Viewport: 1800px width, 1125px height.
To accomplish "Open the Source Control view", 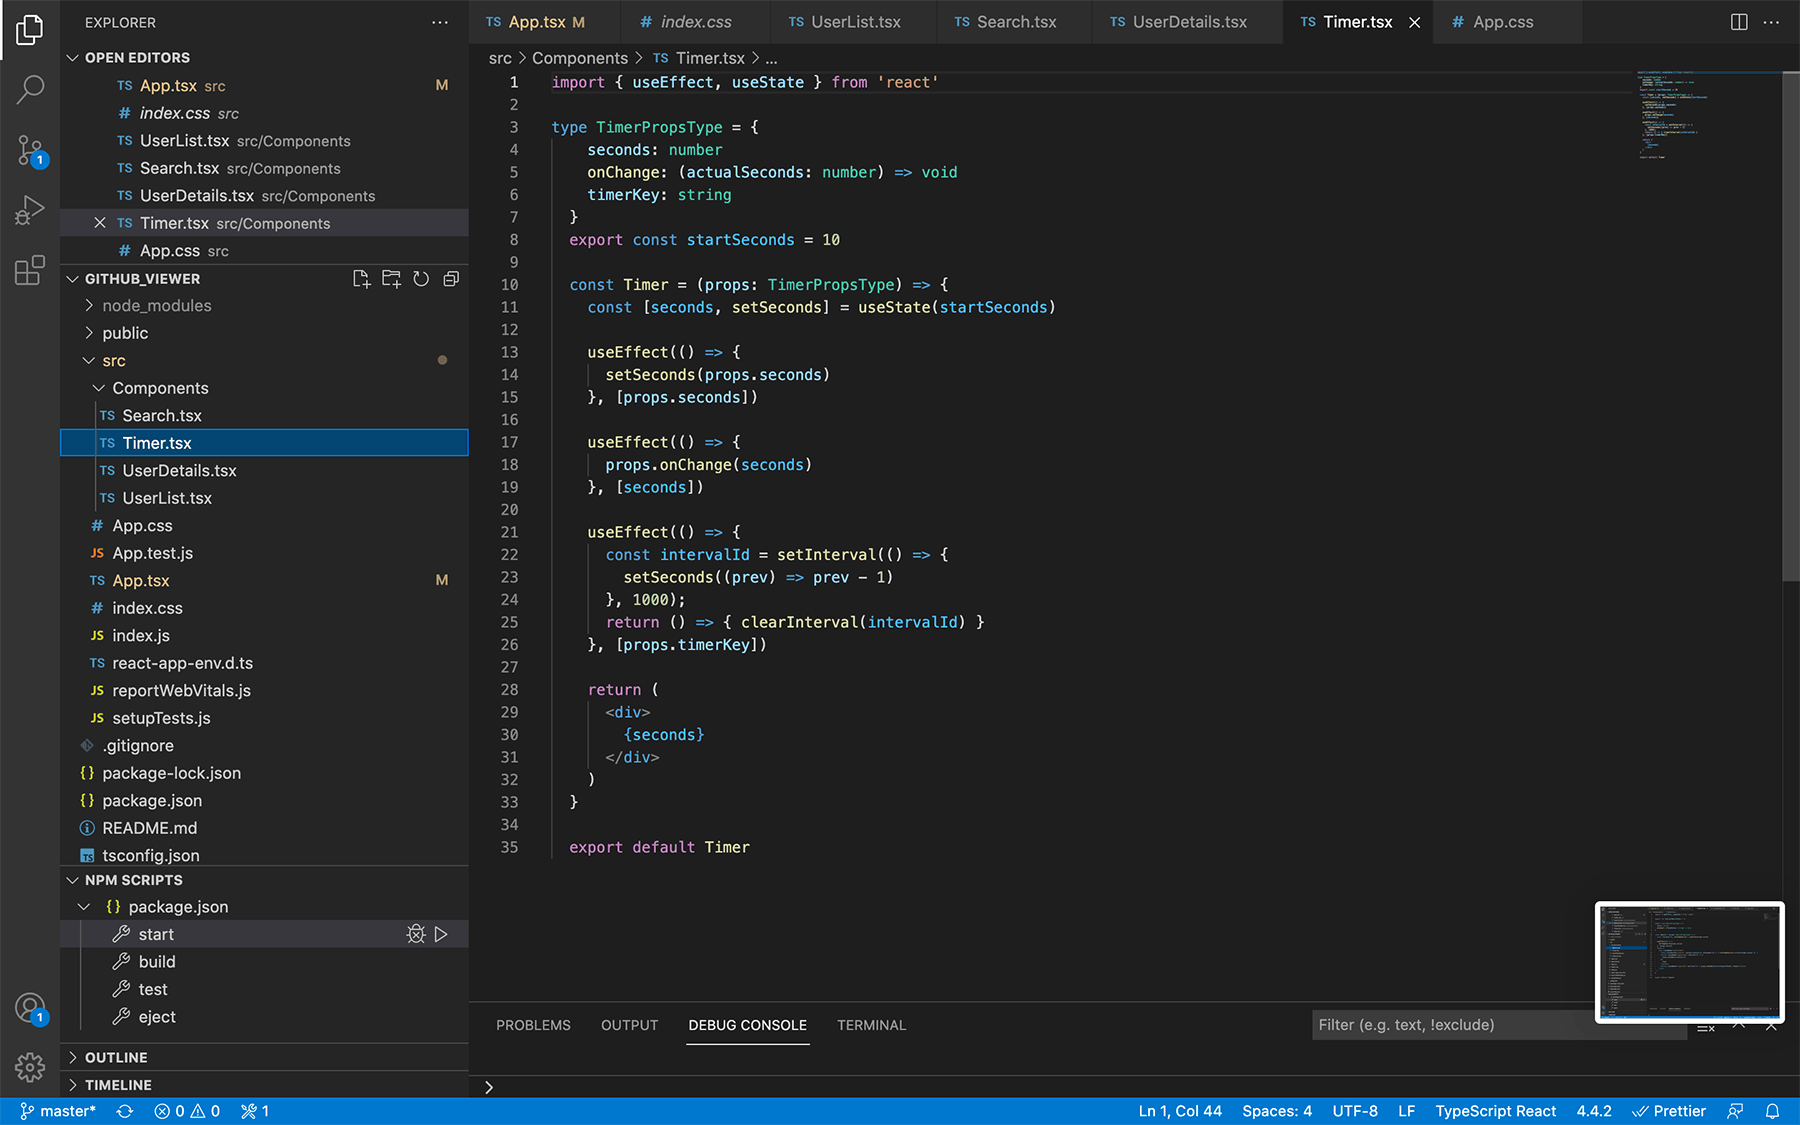I will tap(30, 151).
